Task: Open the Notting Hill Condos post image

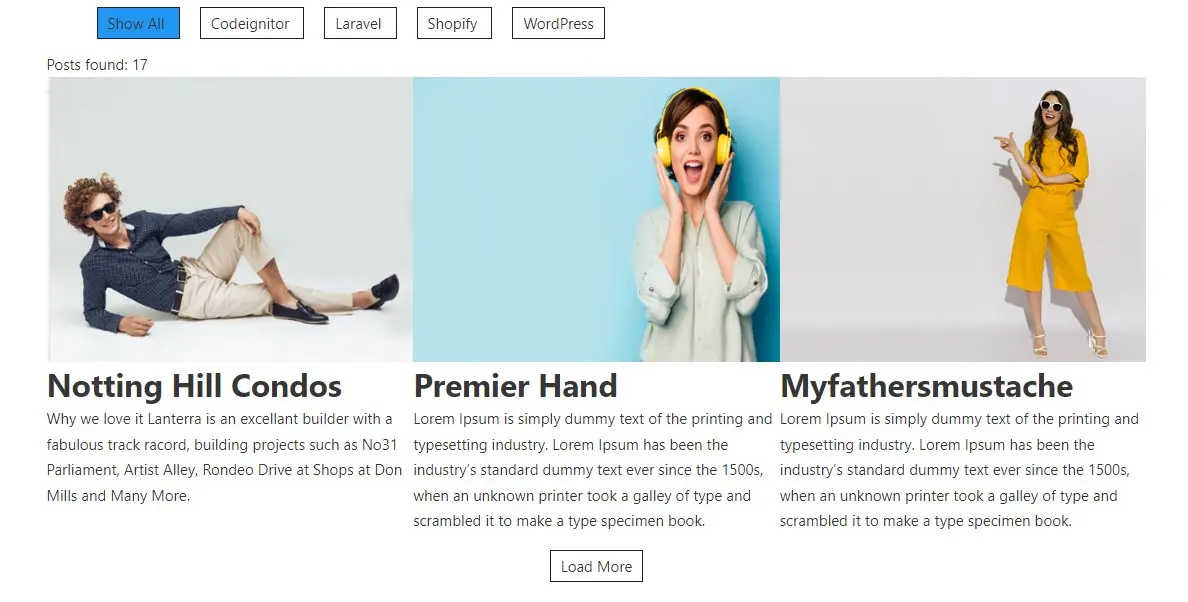Action: 230,220
